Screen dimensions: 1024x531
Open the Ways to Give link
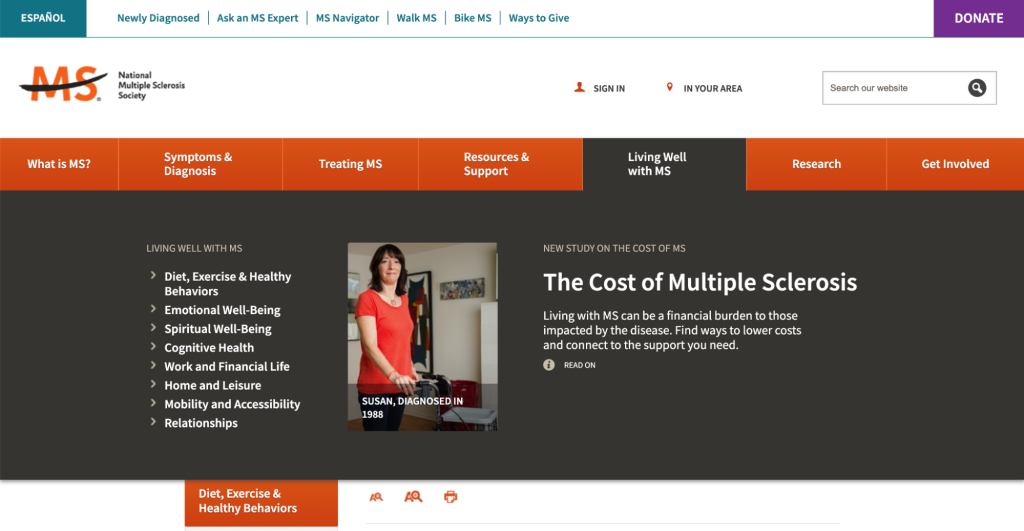[539, 18]
